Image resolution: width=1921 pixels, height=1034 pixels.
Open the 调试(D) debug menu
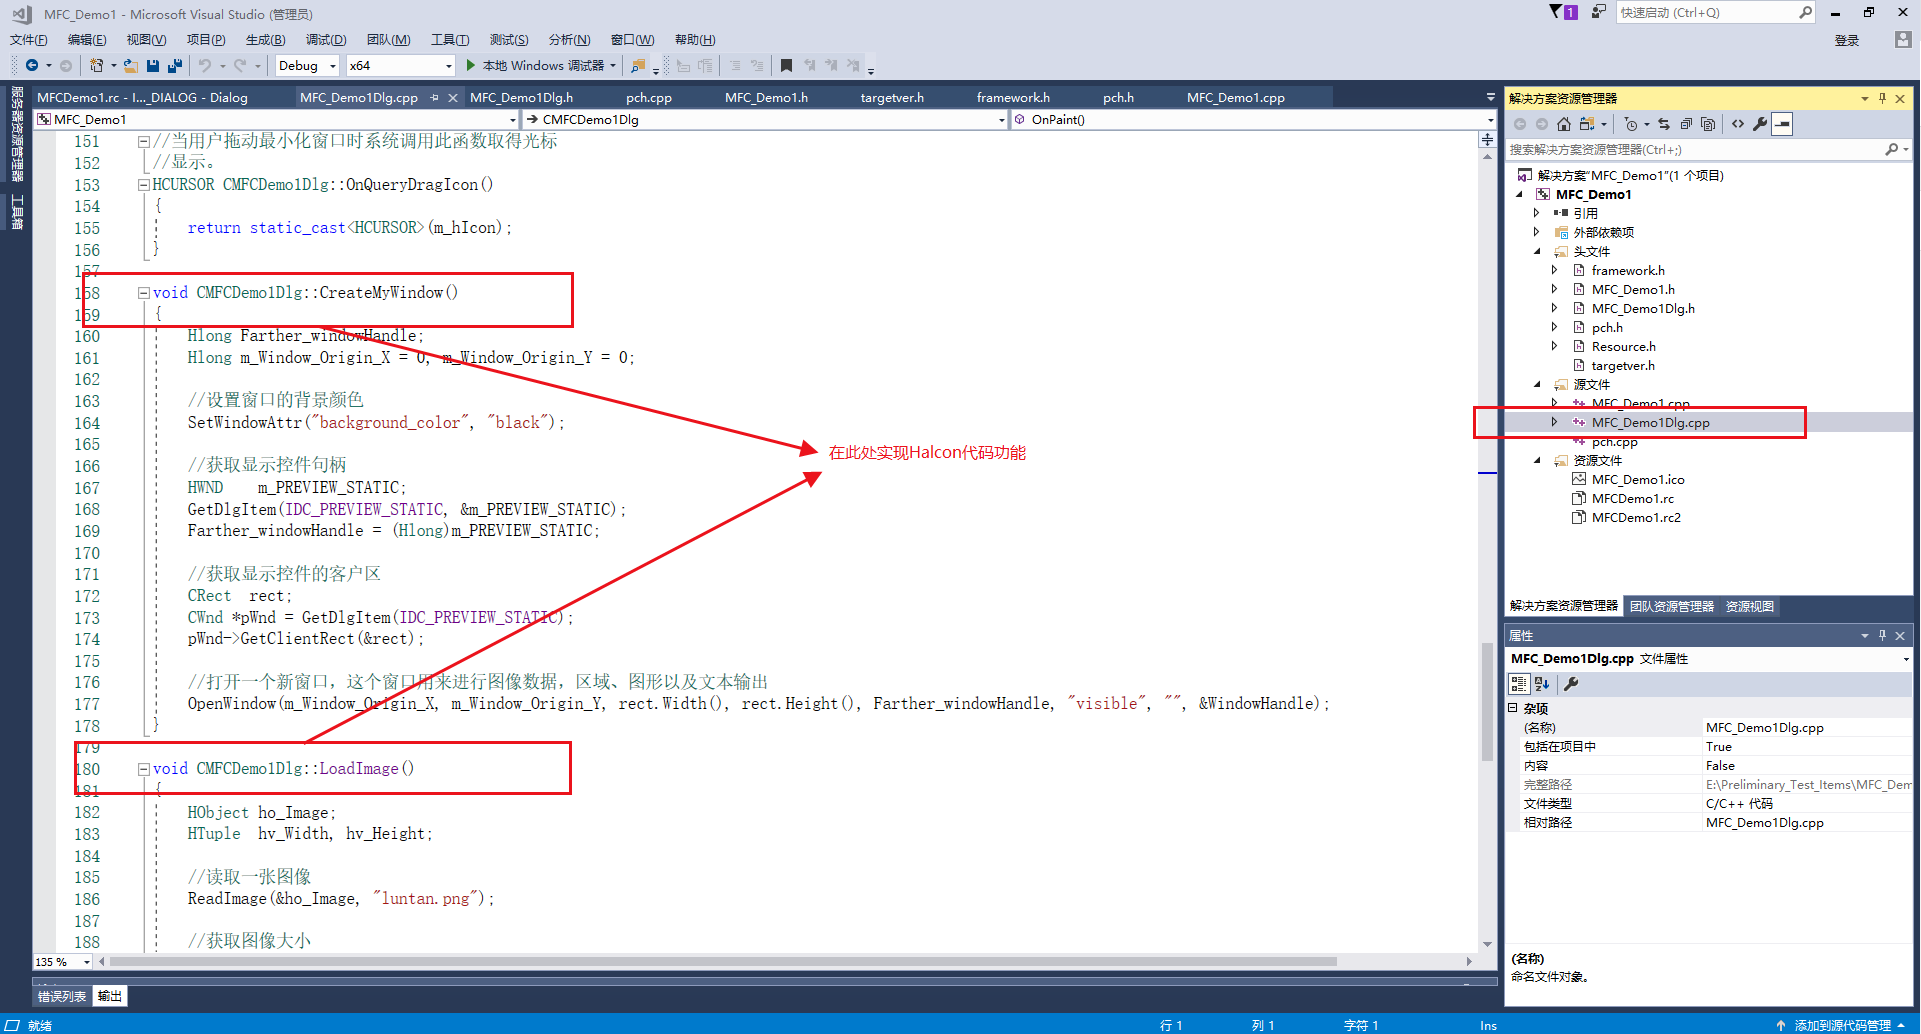coord(326,40)
